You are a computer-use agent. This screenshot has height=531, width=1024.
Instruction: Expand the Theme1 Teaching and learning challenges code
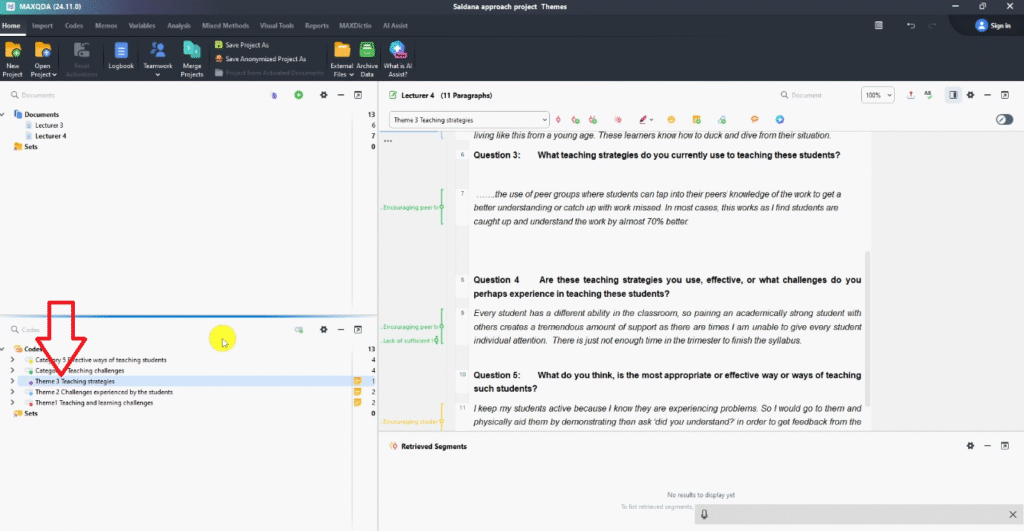click(x=12, y=403)
